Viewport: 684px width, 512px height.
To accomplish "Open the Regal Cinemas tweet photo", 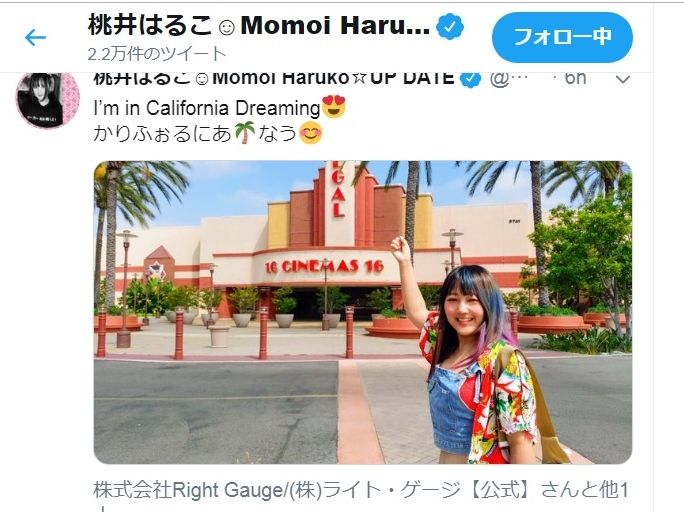I will pos(363,312).
